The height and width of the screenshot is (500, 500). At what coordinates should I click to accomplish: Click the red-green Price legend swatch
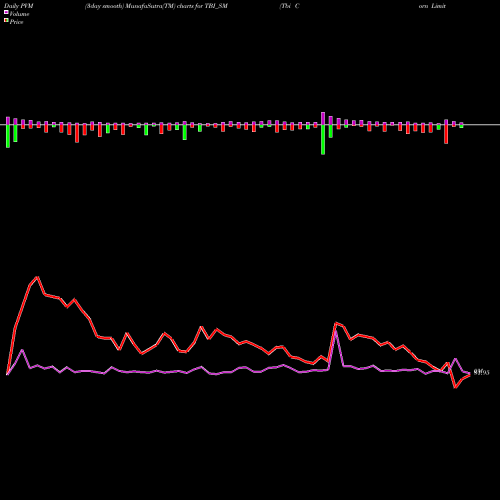coord(6,21)
